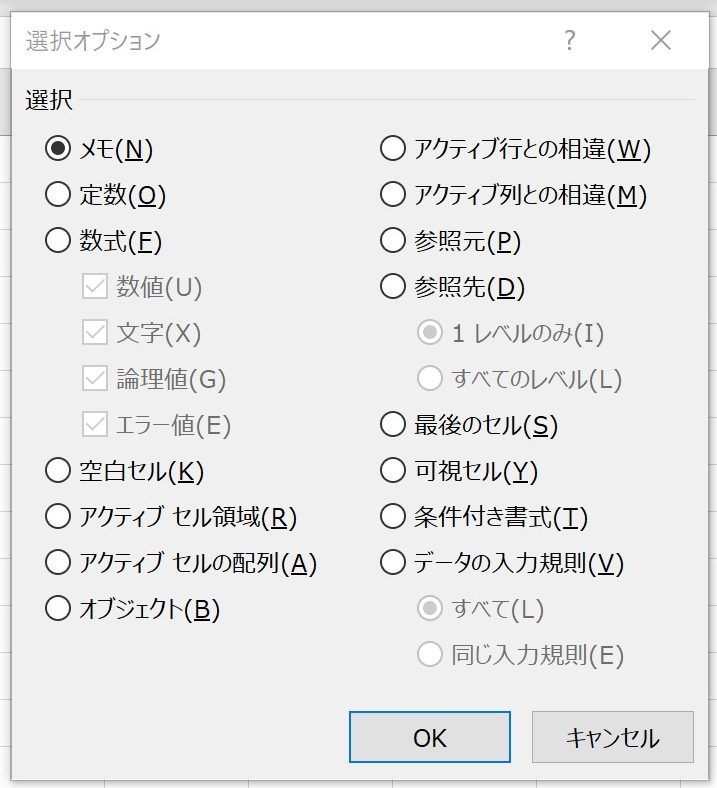
Task: Select the メモ(N) radio option
Action: 58,149
